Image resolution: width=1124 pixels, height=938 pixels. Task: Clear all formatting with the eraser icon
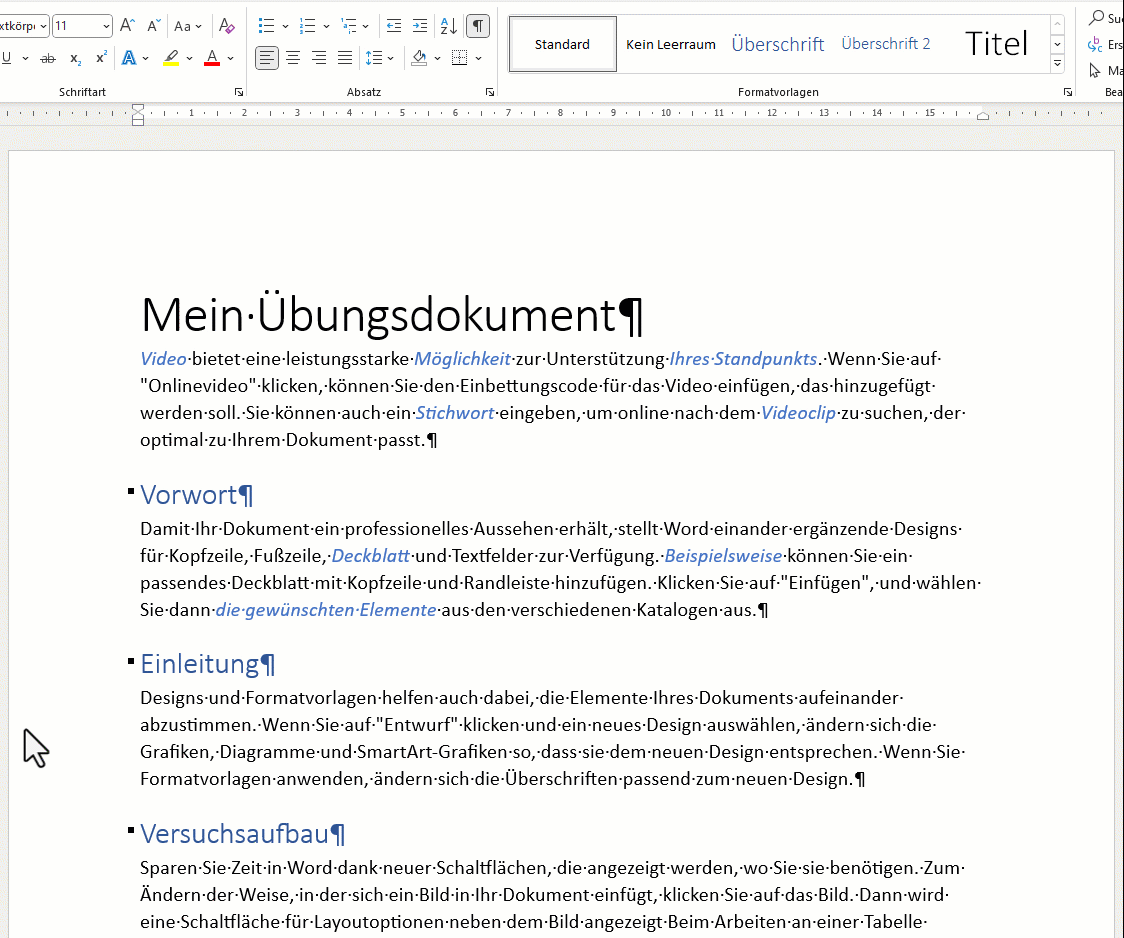point(227,26)
